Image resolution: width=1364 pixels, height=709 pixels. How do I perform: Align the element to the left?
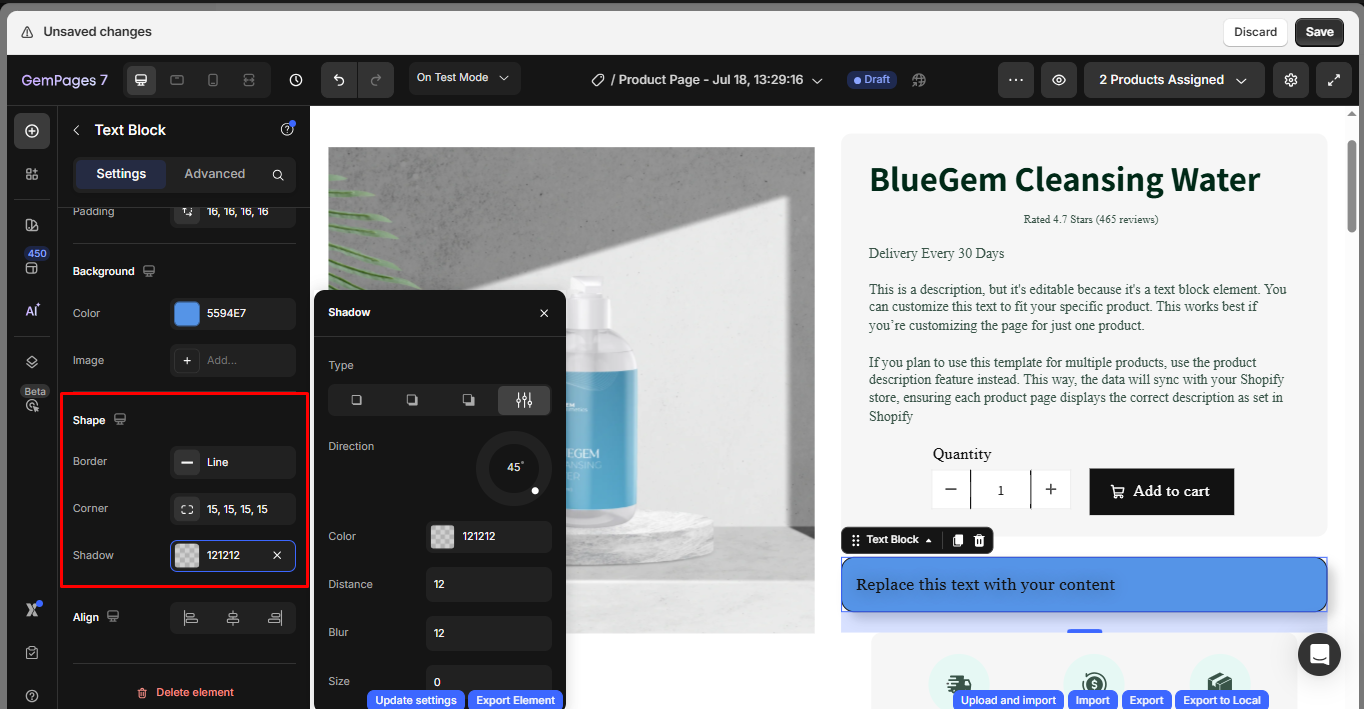[x=191, y=618]
